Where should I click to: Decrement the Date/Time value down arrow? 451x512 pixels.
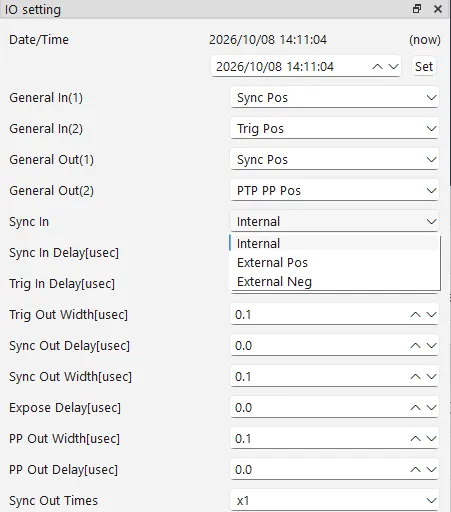(x=394, y=67)
